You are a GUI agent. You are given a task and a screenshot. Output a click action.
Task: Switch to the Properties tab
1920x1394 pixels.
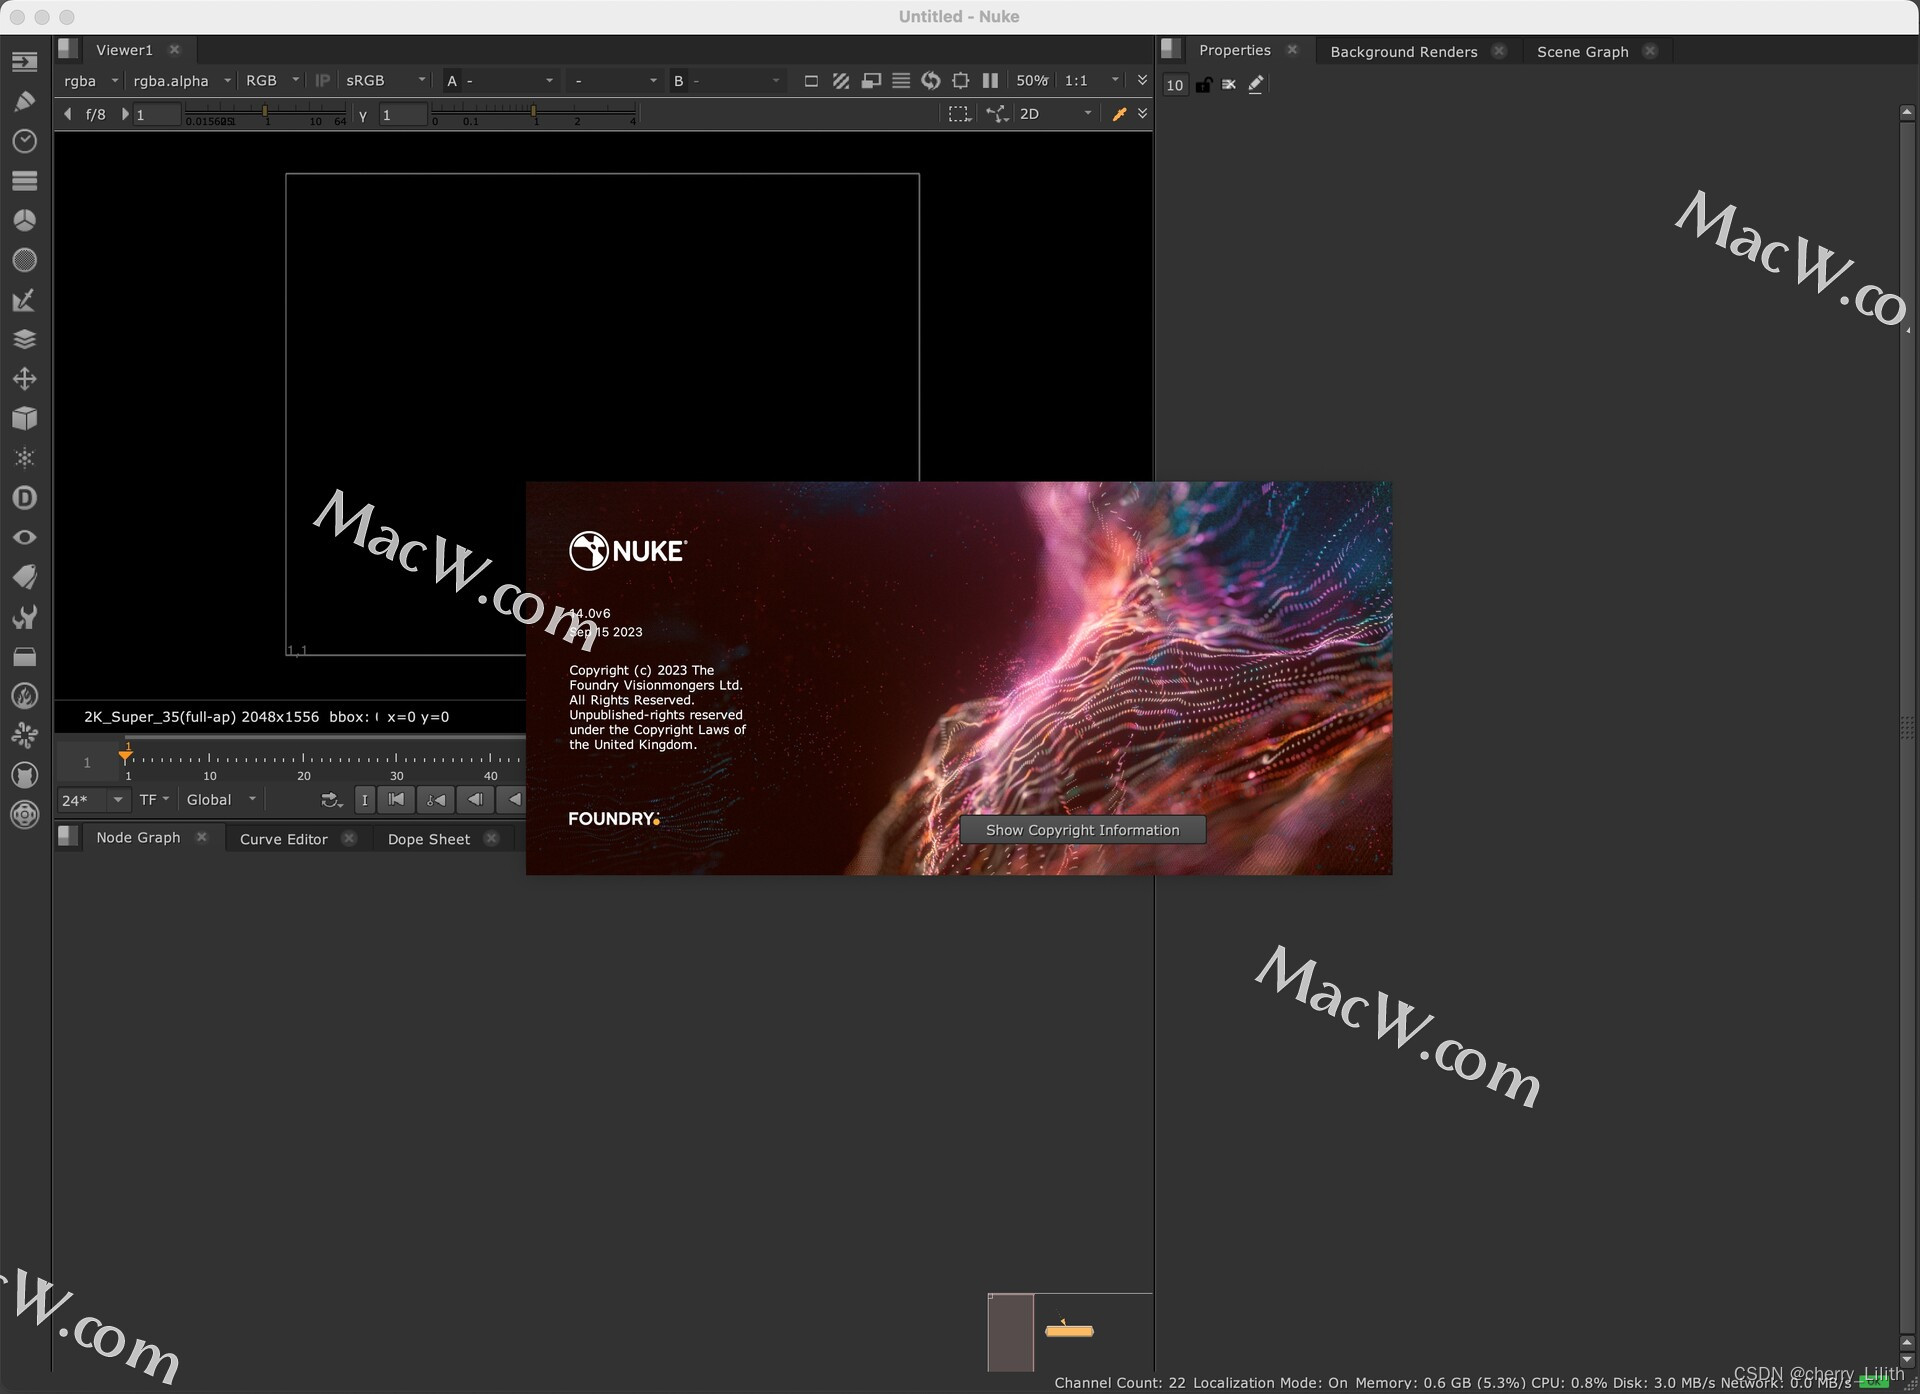tap(1234, 50)
